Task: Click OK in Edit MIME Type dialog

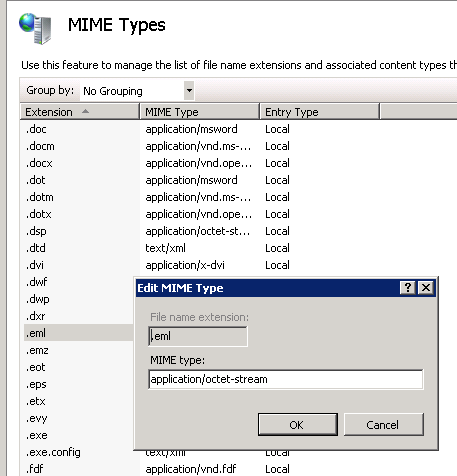Action: (298, 425)
